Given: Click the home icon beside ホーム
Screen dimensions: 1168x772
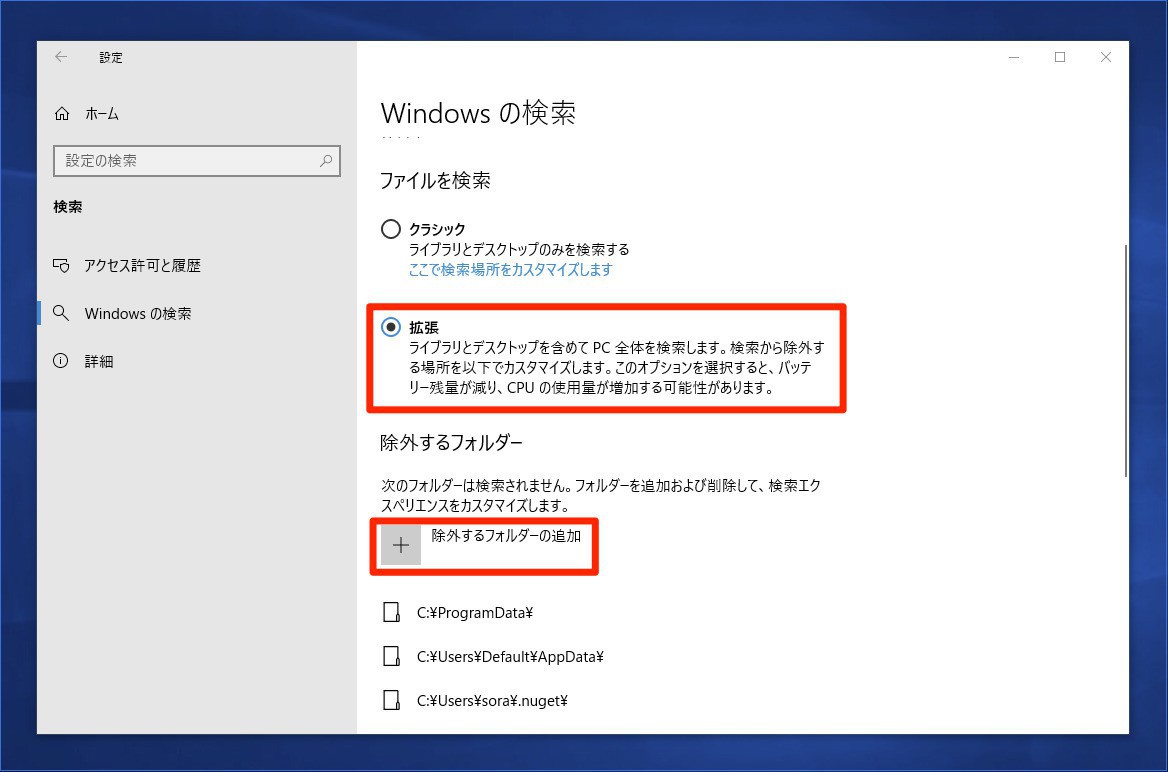Looking at the screenshot, I should click(62, 113).
